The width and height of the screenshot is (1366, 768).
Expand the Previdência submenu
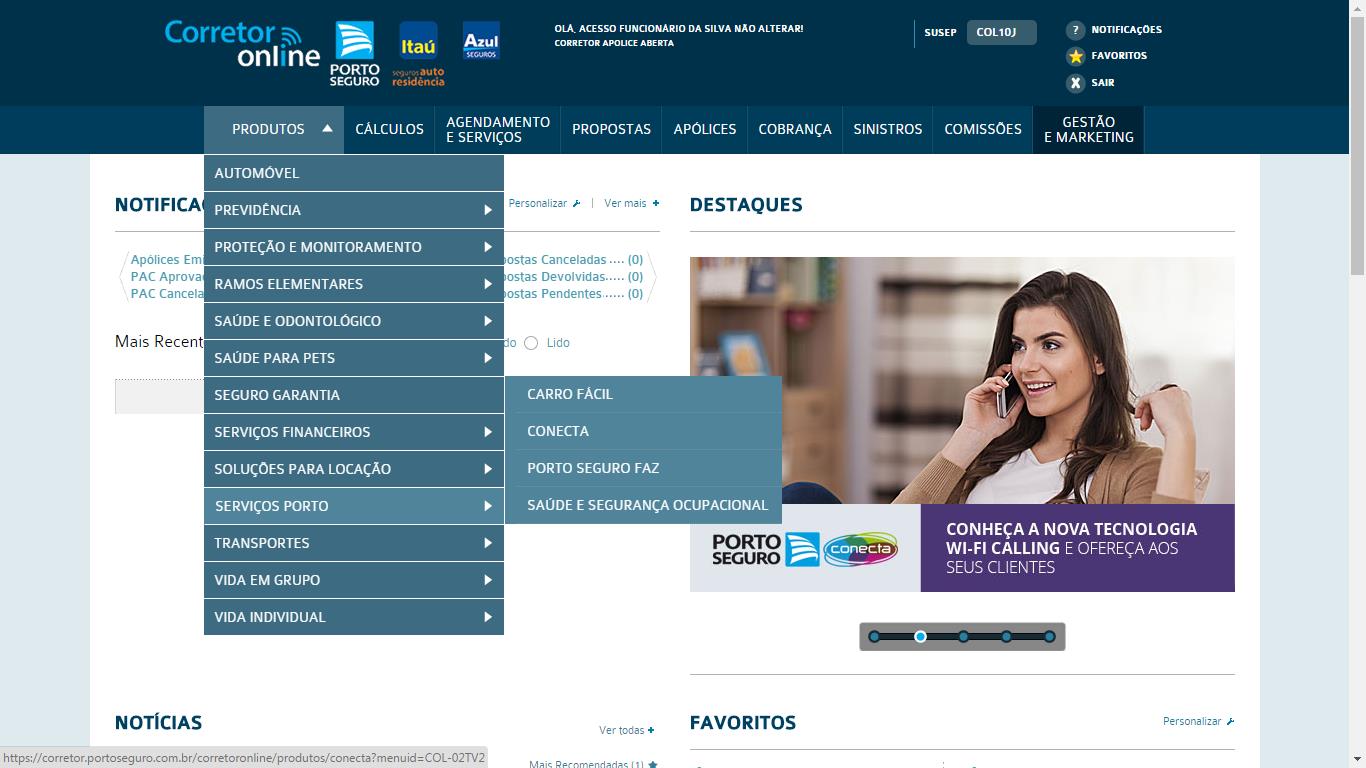[487, 210]
